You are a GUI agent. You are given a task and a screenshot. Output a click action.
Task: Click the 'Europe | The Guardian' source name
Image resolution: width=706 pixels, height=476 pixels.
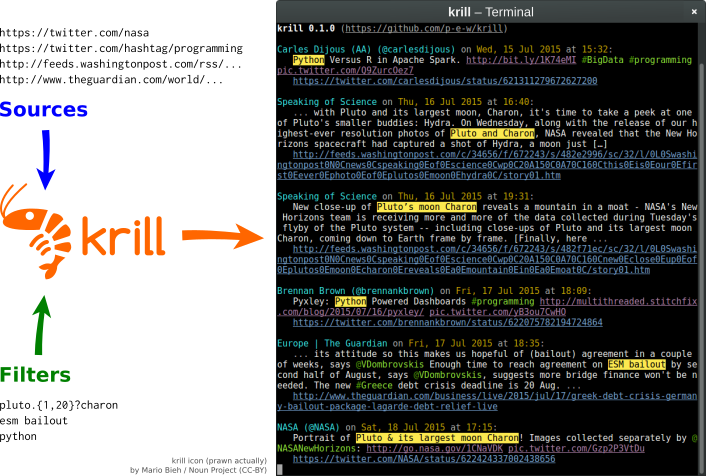tap(332, 344)
